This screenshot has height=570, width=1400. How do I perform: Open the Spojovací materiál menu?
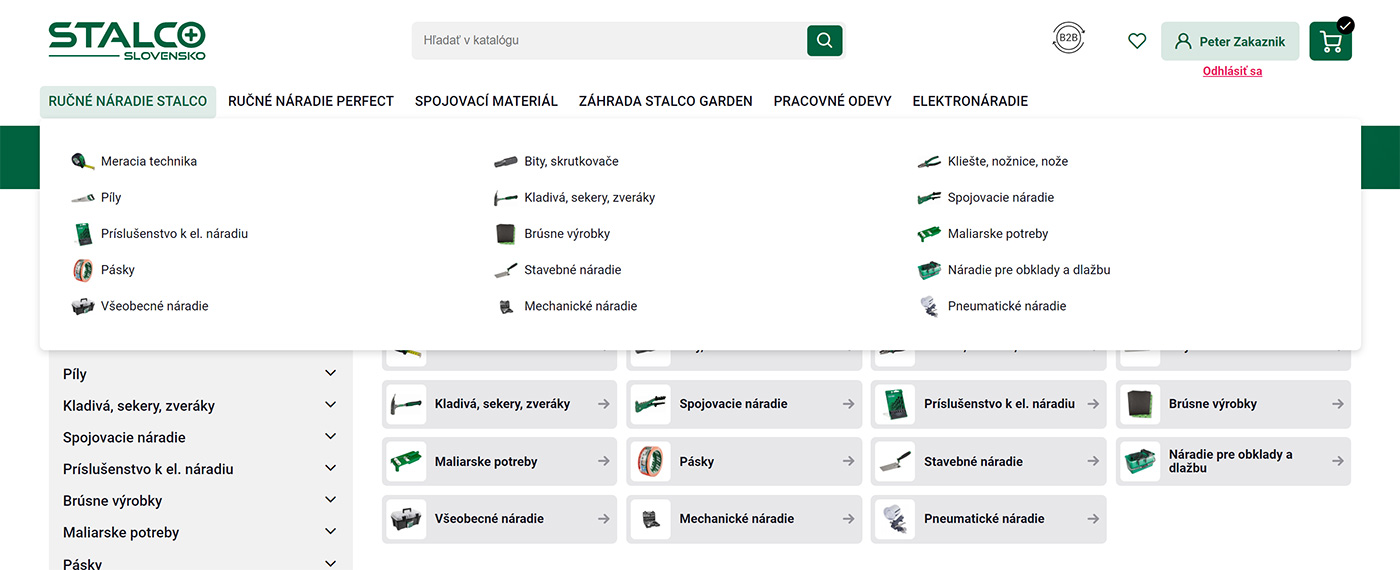tap(486, 101)
